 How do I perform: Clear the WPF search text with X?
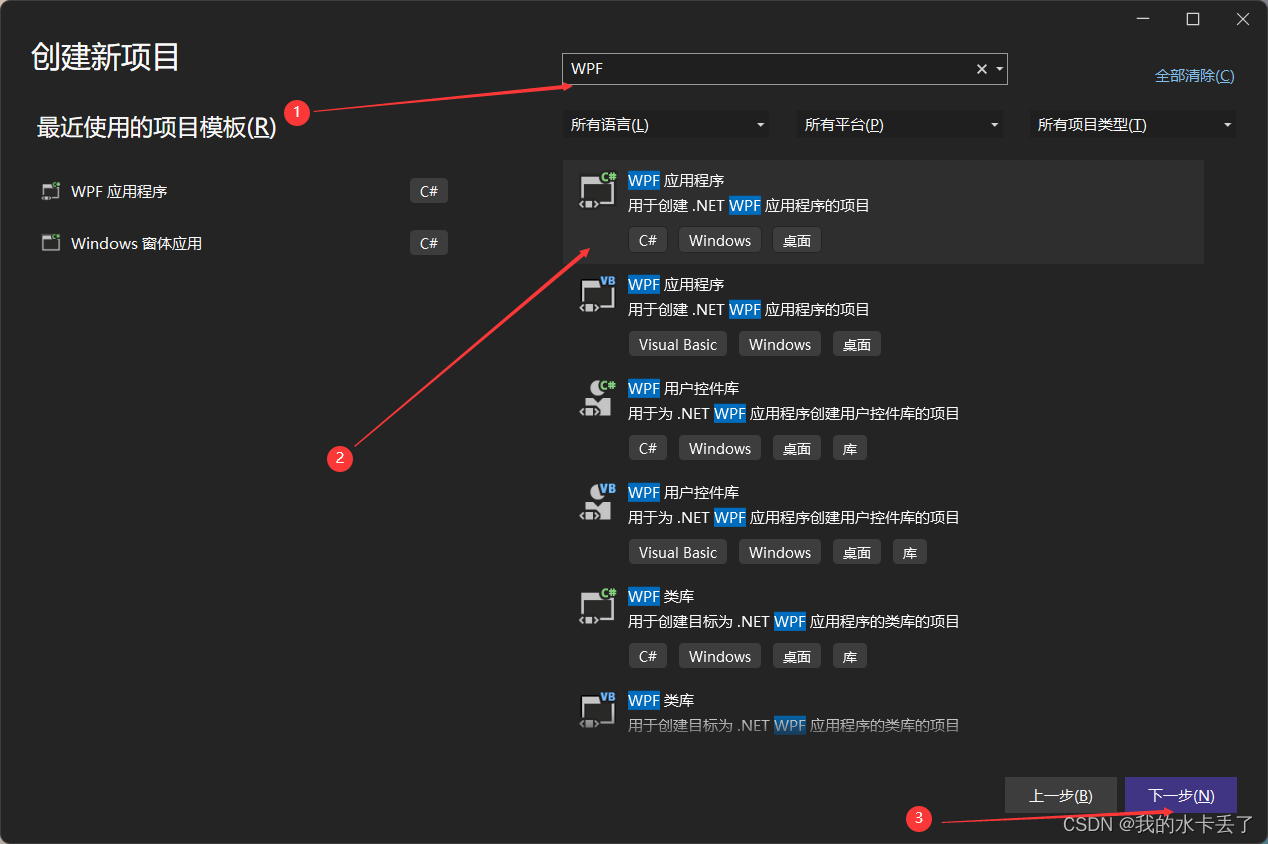981,69
